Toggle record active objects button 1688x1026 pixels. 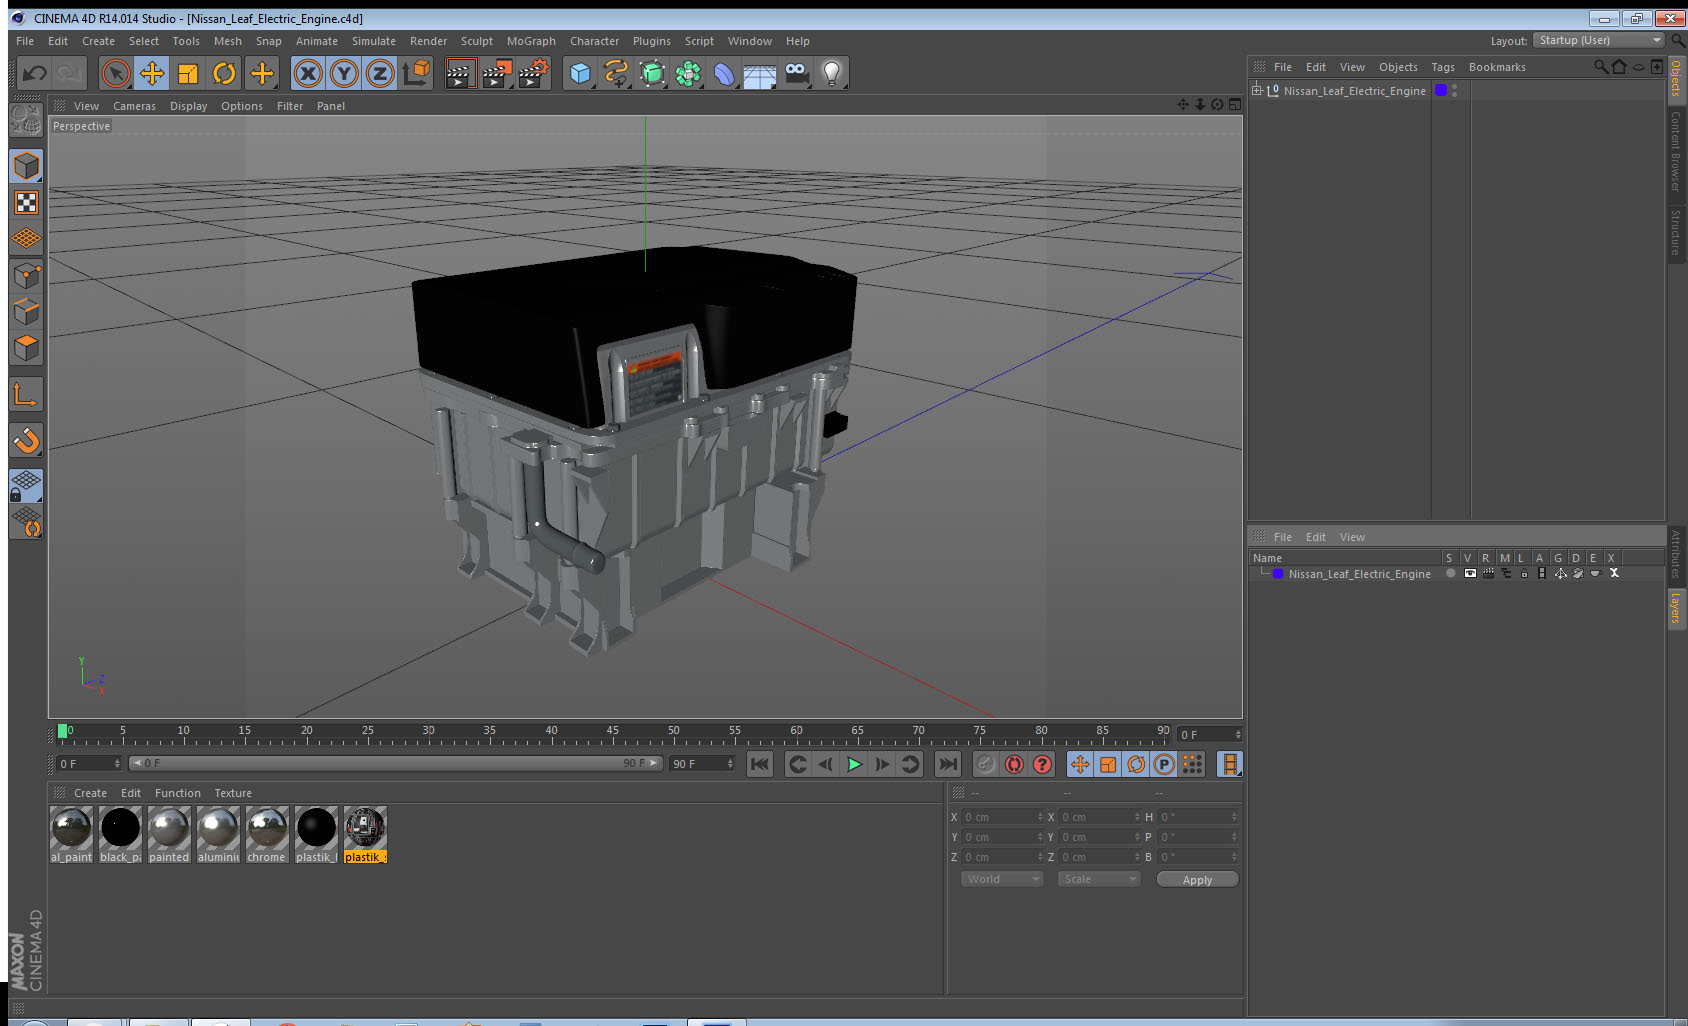point(986,764)
